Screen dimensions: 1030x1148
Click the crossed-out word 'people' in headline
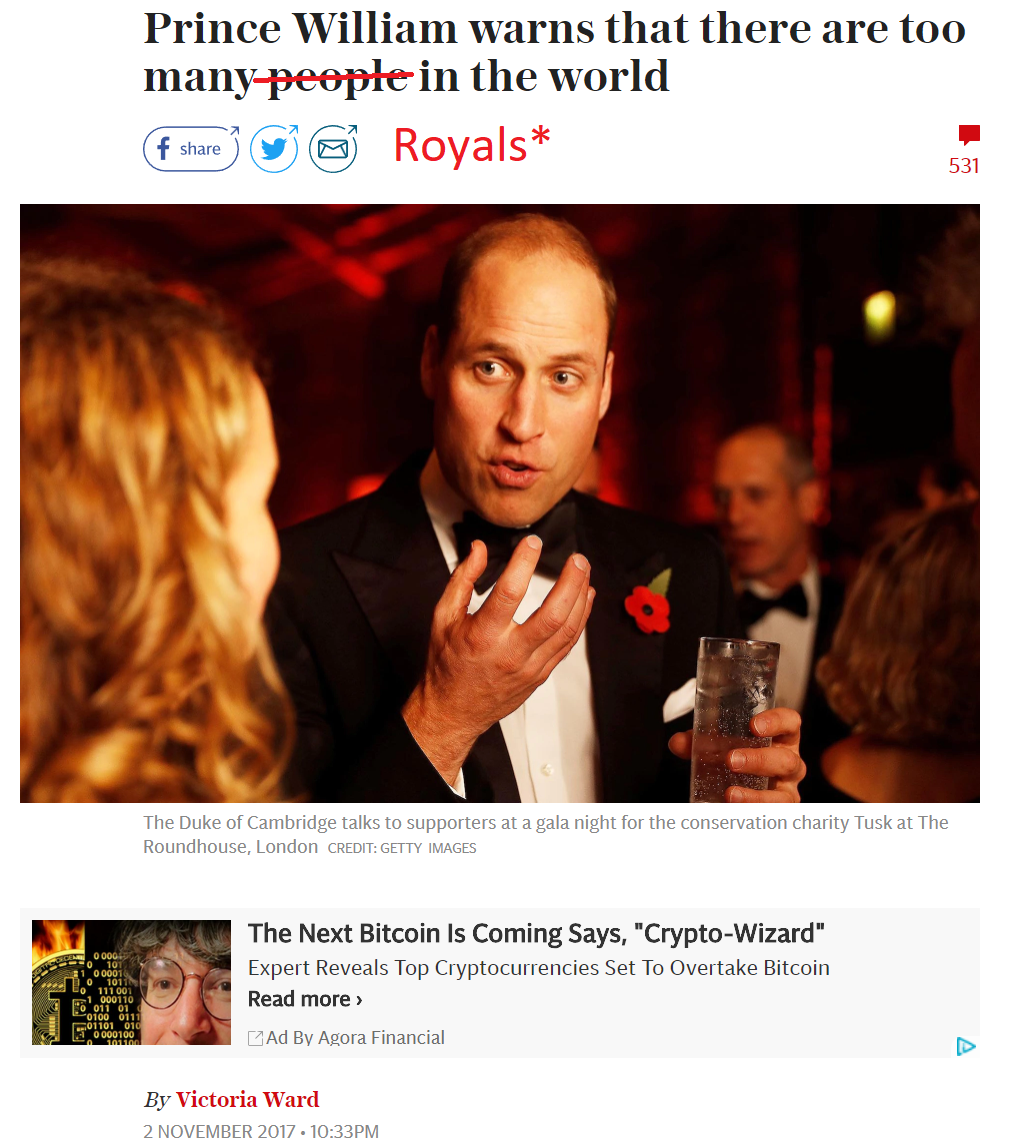(x=338, y=76)
